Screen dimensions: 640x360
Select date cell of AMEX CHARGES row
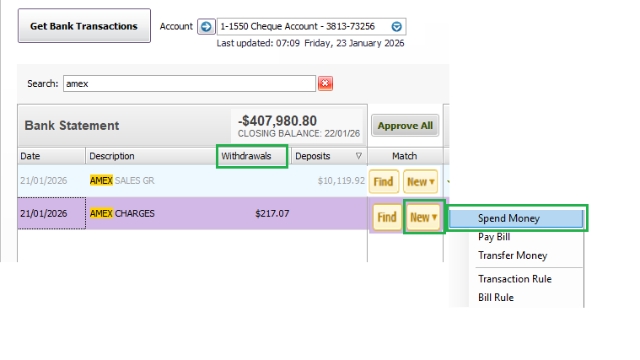click(52, 213)
